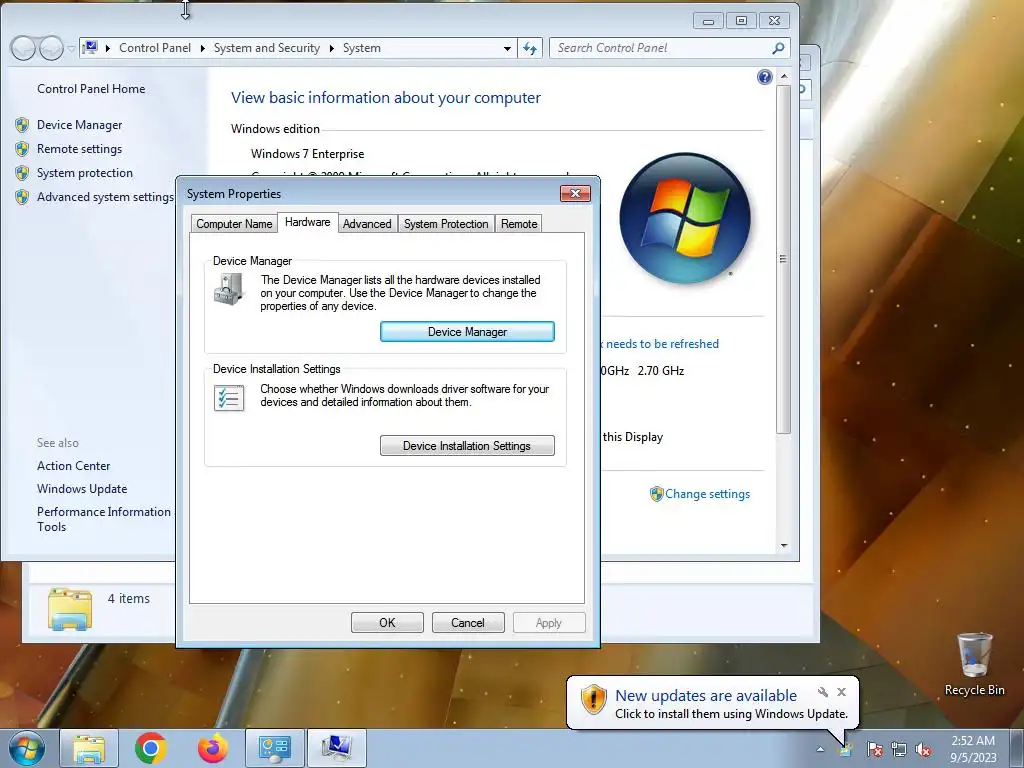Select the Hardware tab

coord(308,222)
